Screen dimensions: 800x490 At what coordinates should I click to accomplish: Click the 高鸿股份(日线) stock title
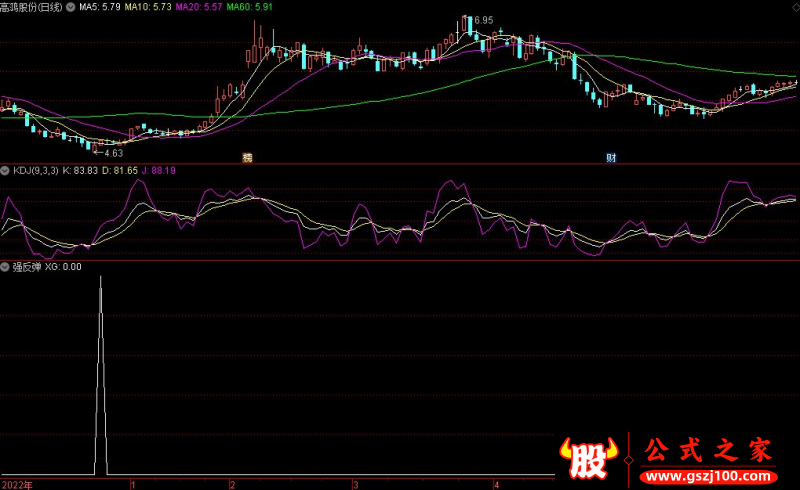point(32,6)
